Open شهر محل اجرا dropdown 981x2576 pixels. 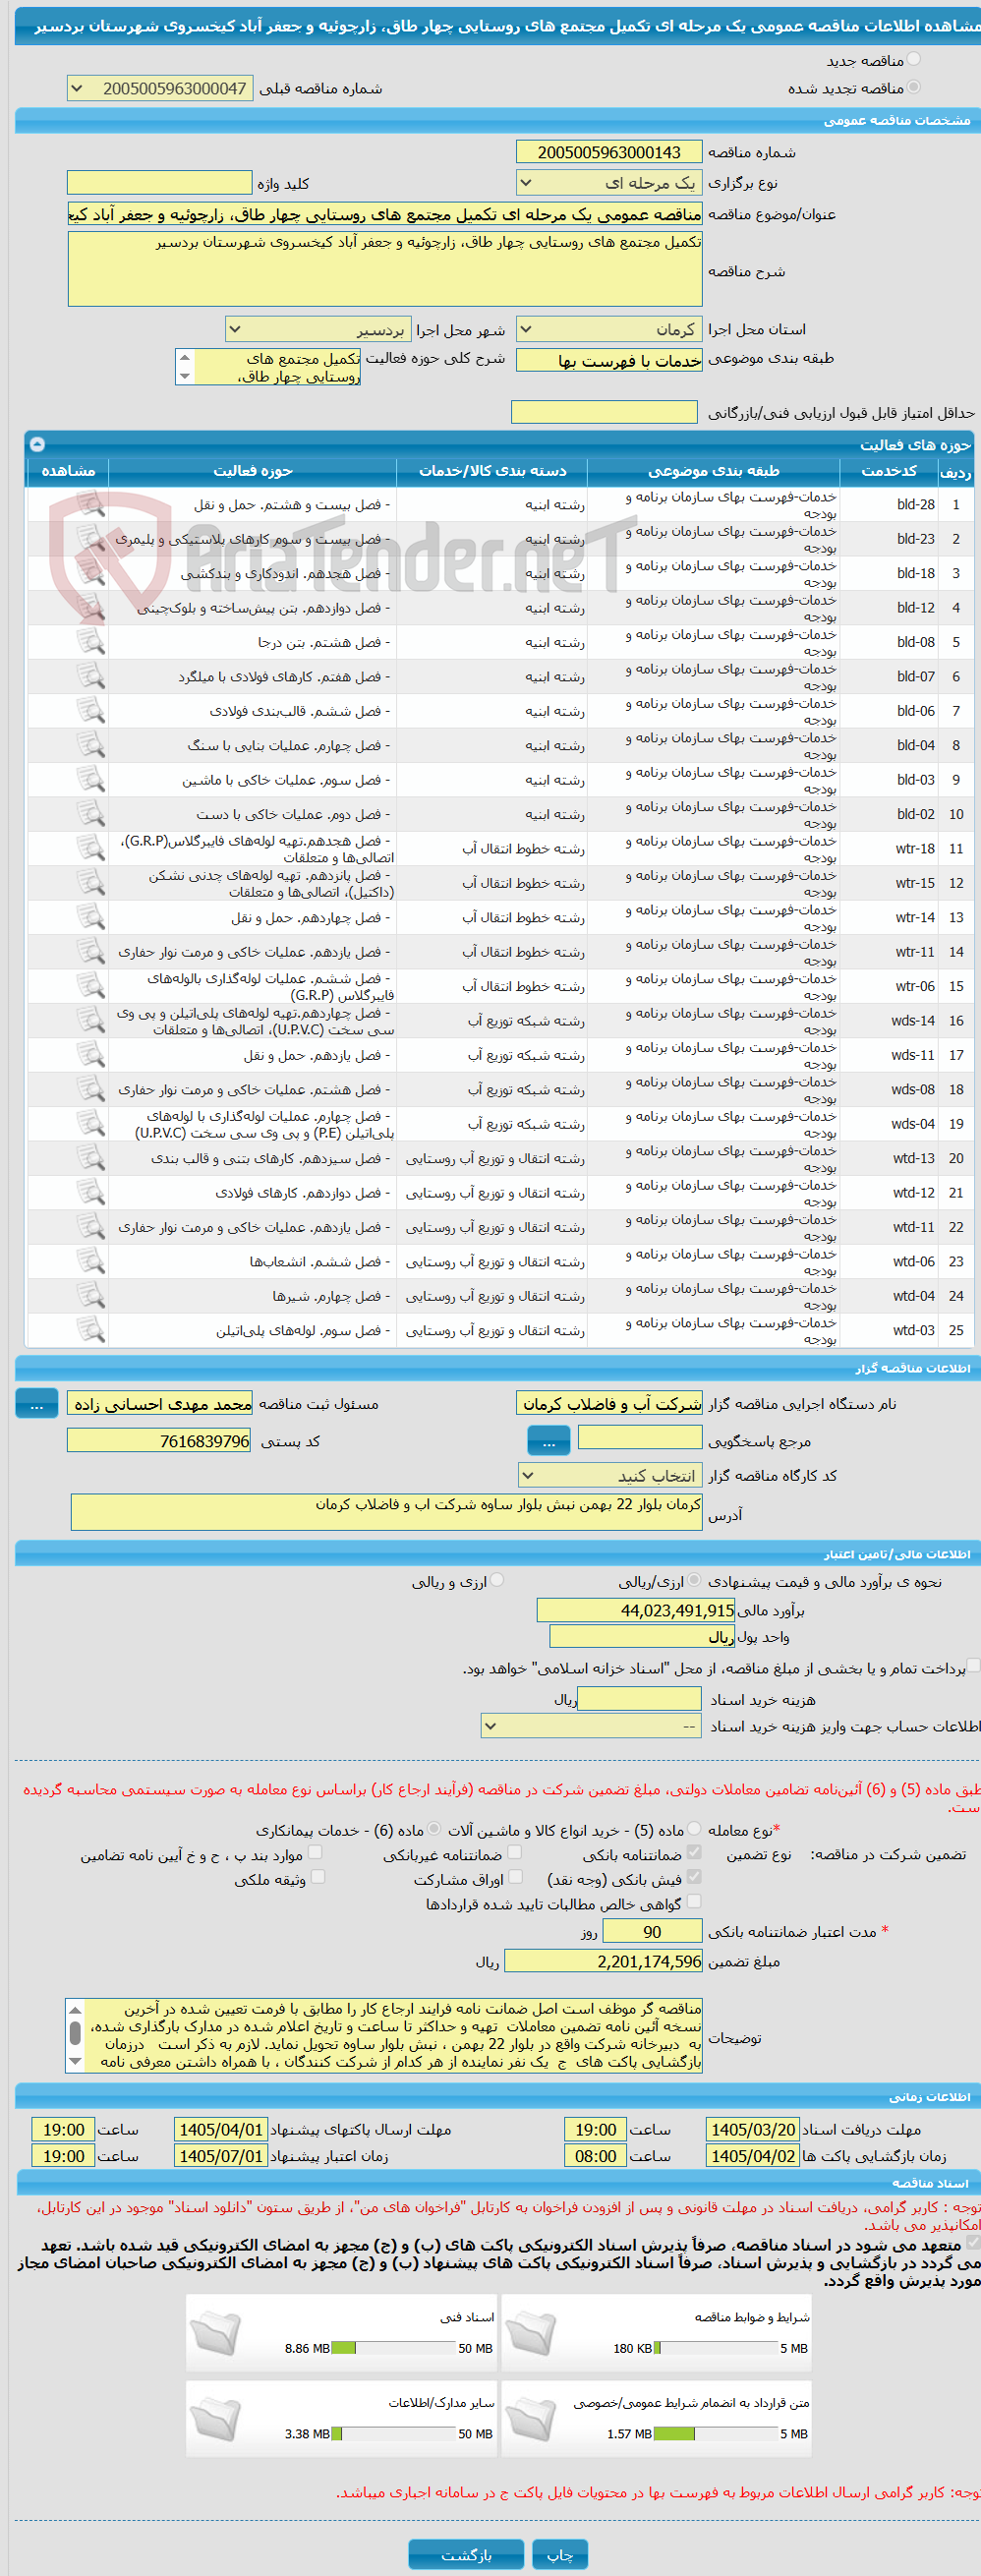(x=318, y=329)
